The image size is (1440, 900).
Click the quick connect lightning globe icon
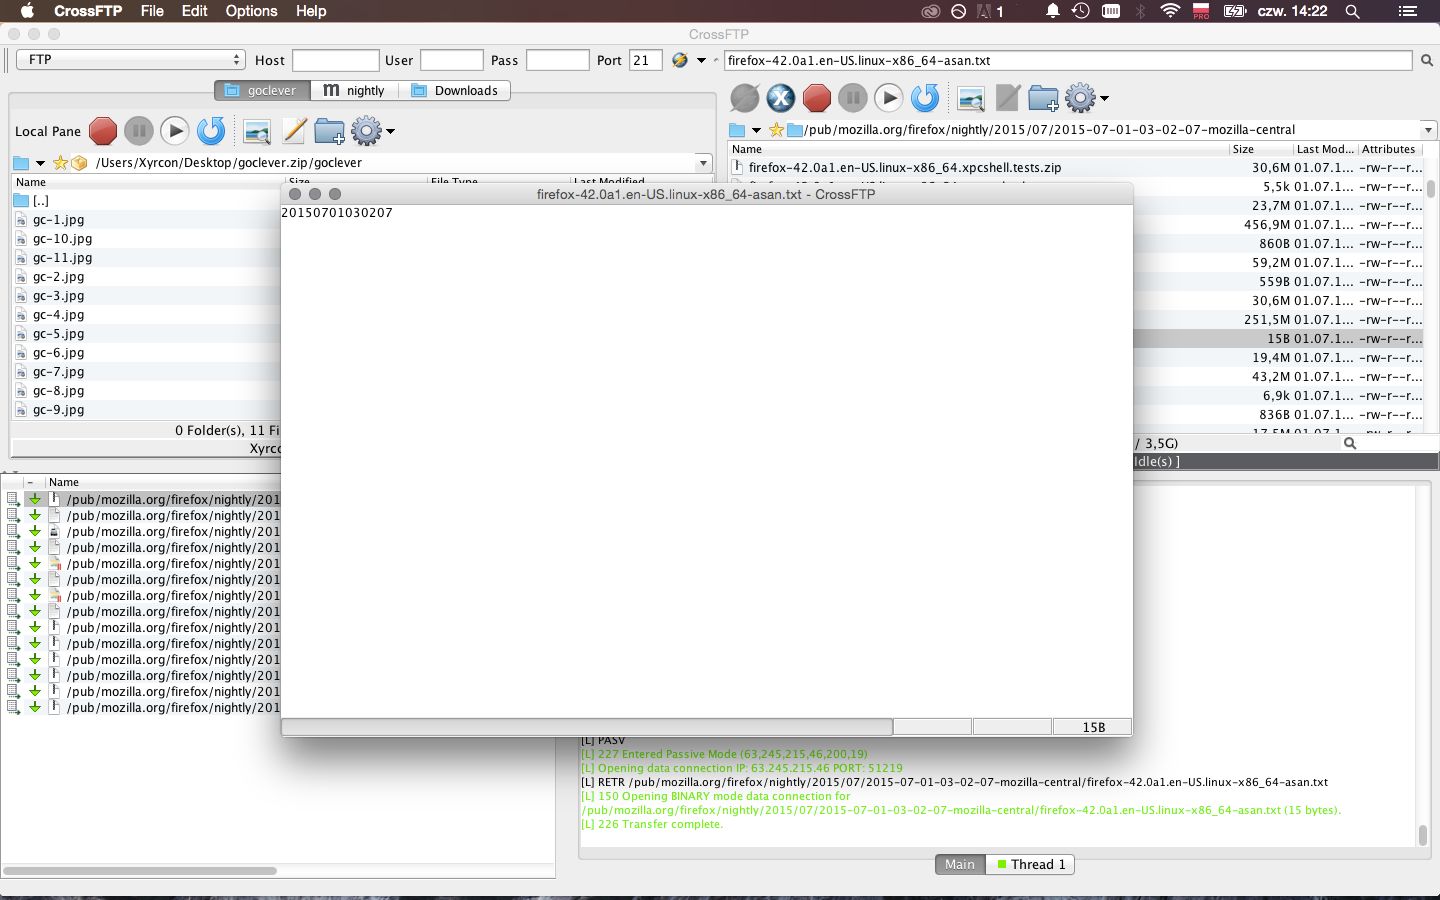point(680,60)
